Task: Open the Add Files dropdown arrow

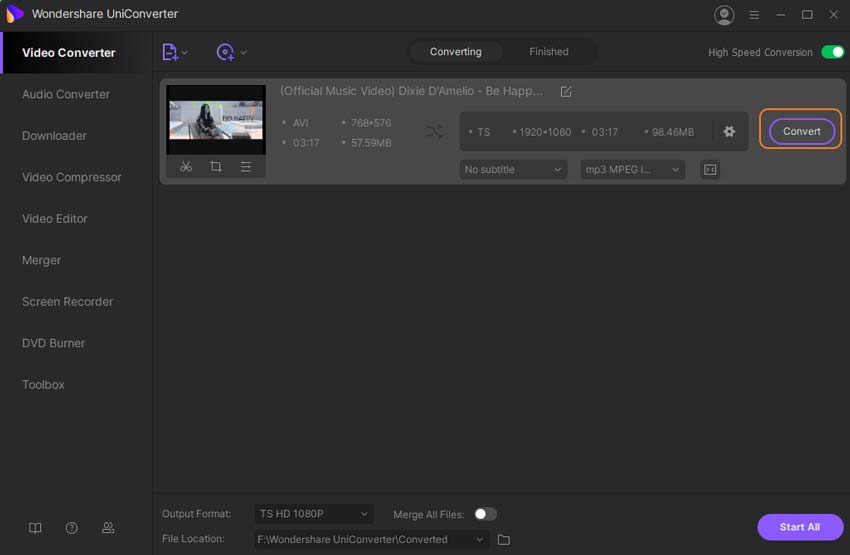Action: [x=185, y=53]
